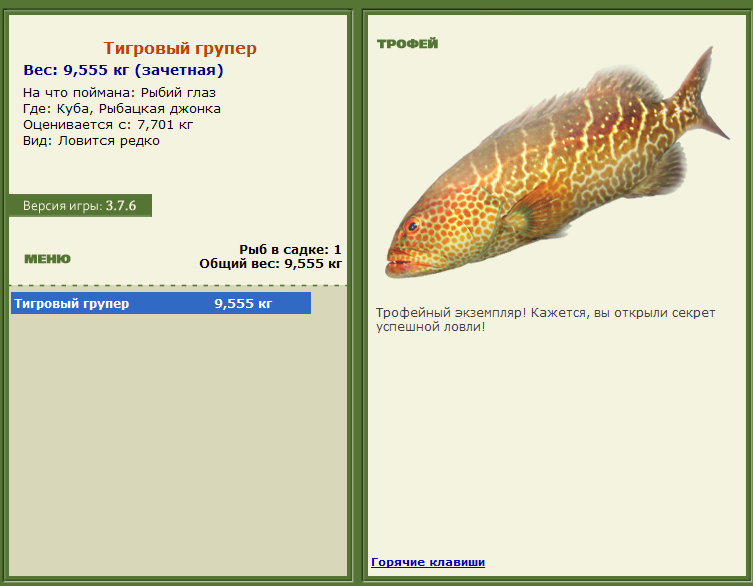Click the Тигровый групер title
This screenshot has height=586, width=753.
(x=180, y=48)
